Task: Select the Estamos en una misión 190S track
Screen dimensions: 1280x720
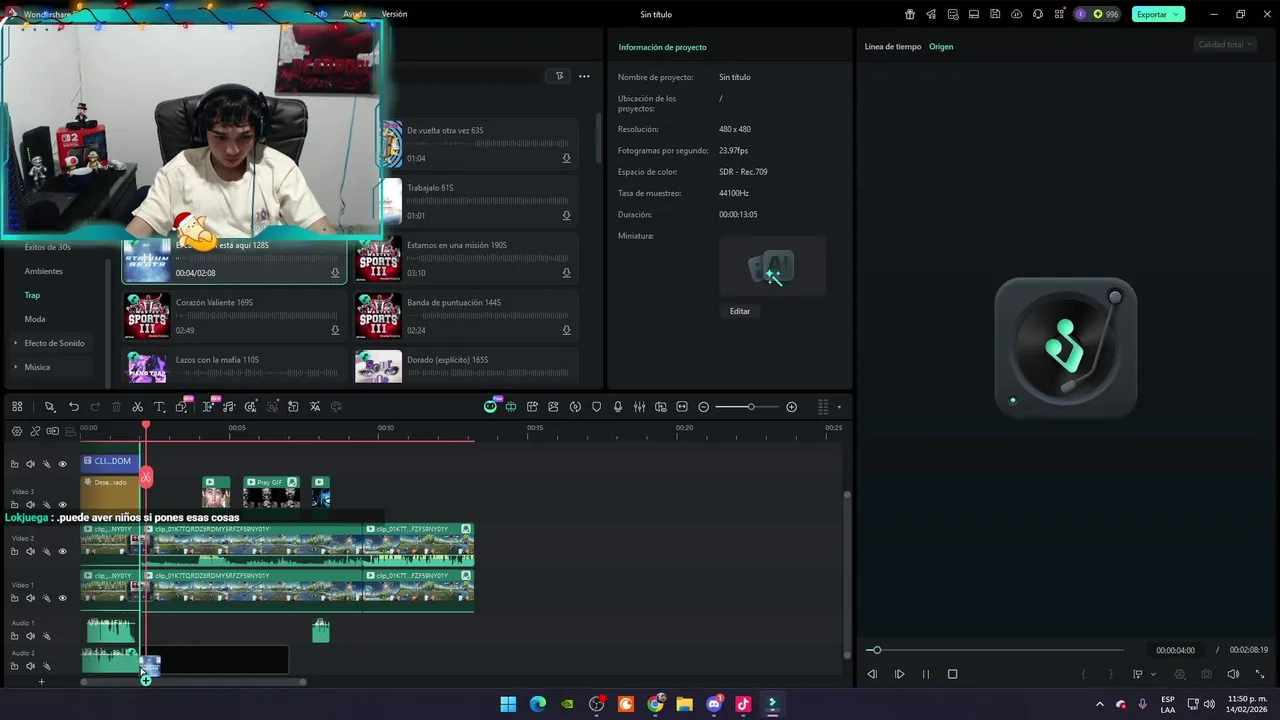Action: pos(467,260)
